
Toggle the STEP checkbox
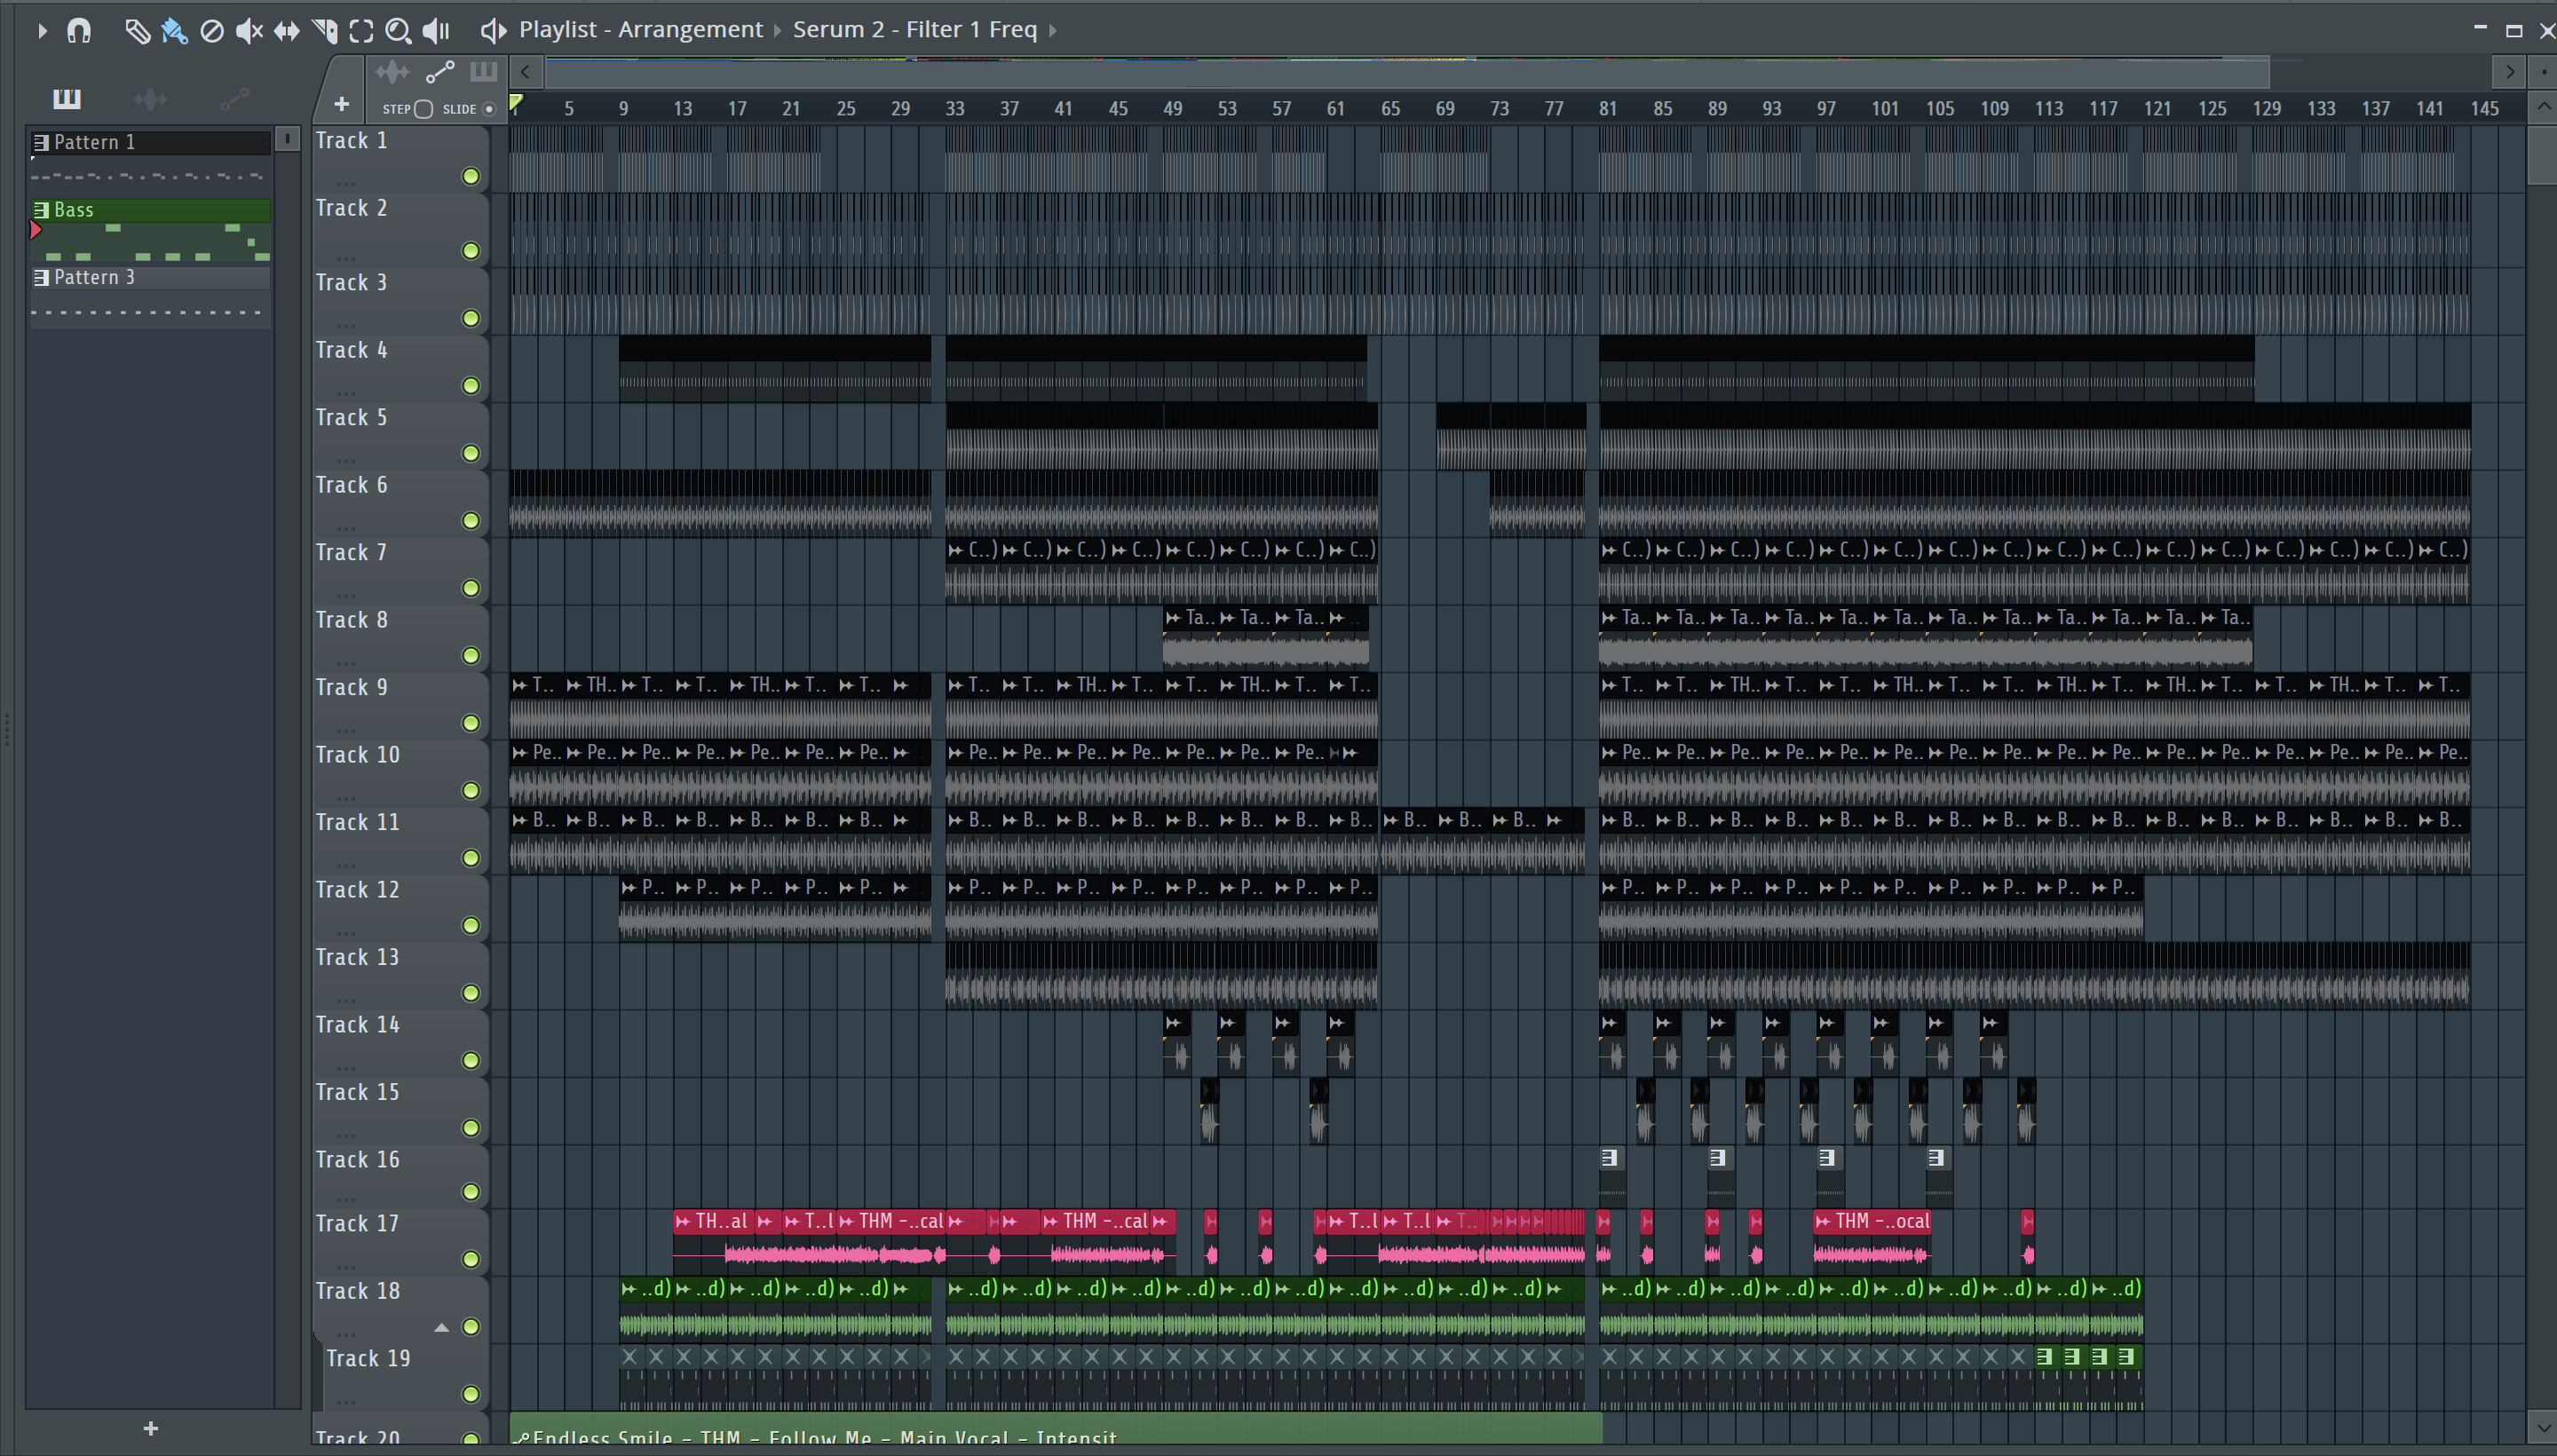(x=424, y=109)
